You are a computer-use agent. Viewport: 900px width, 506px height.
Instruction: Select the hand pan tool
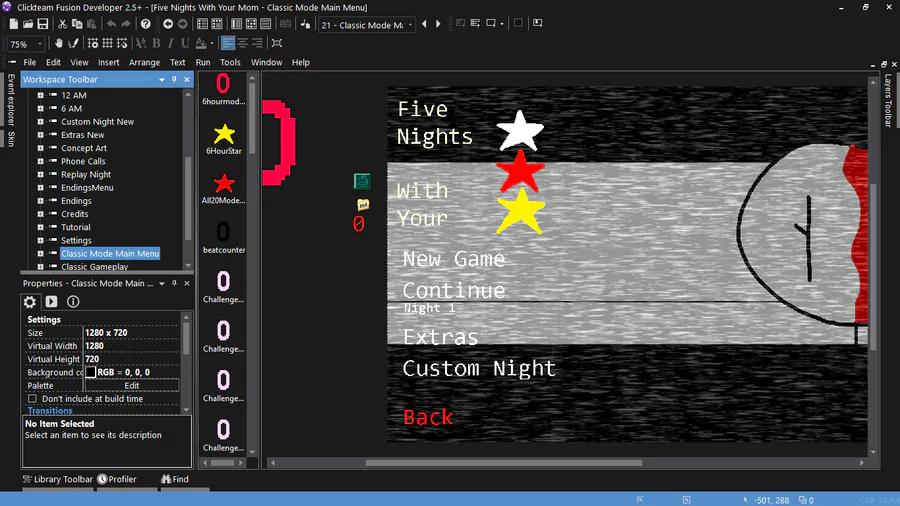point(59,44)
